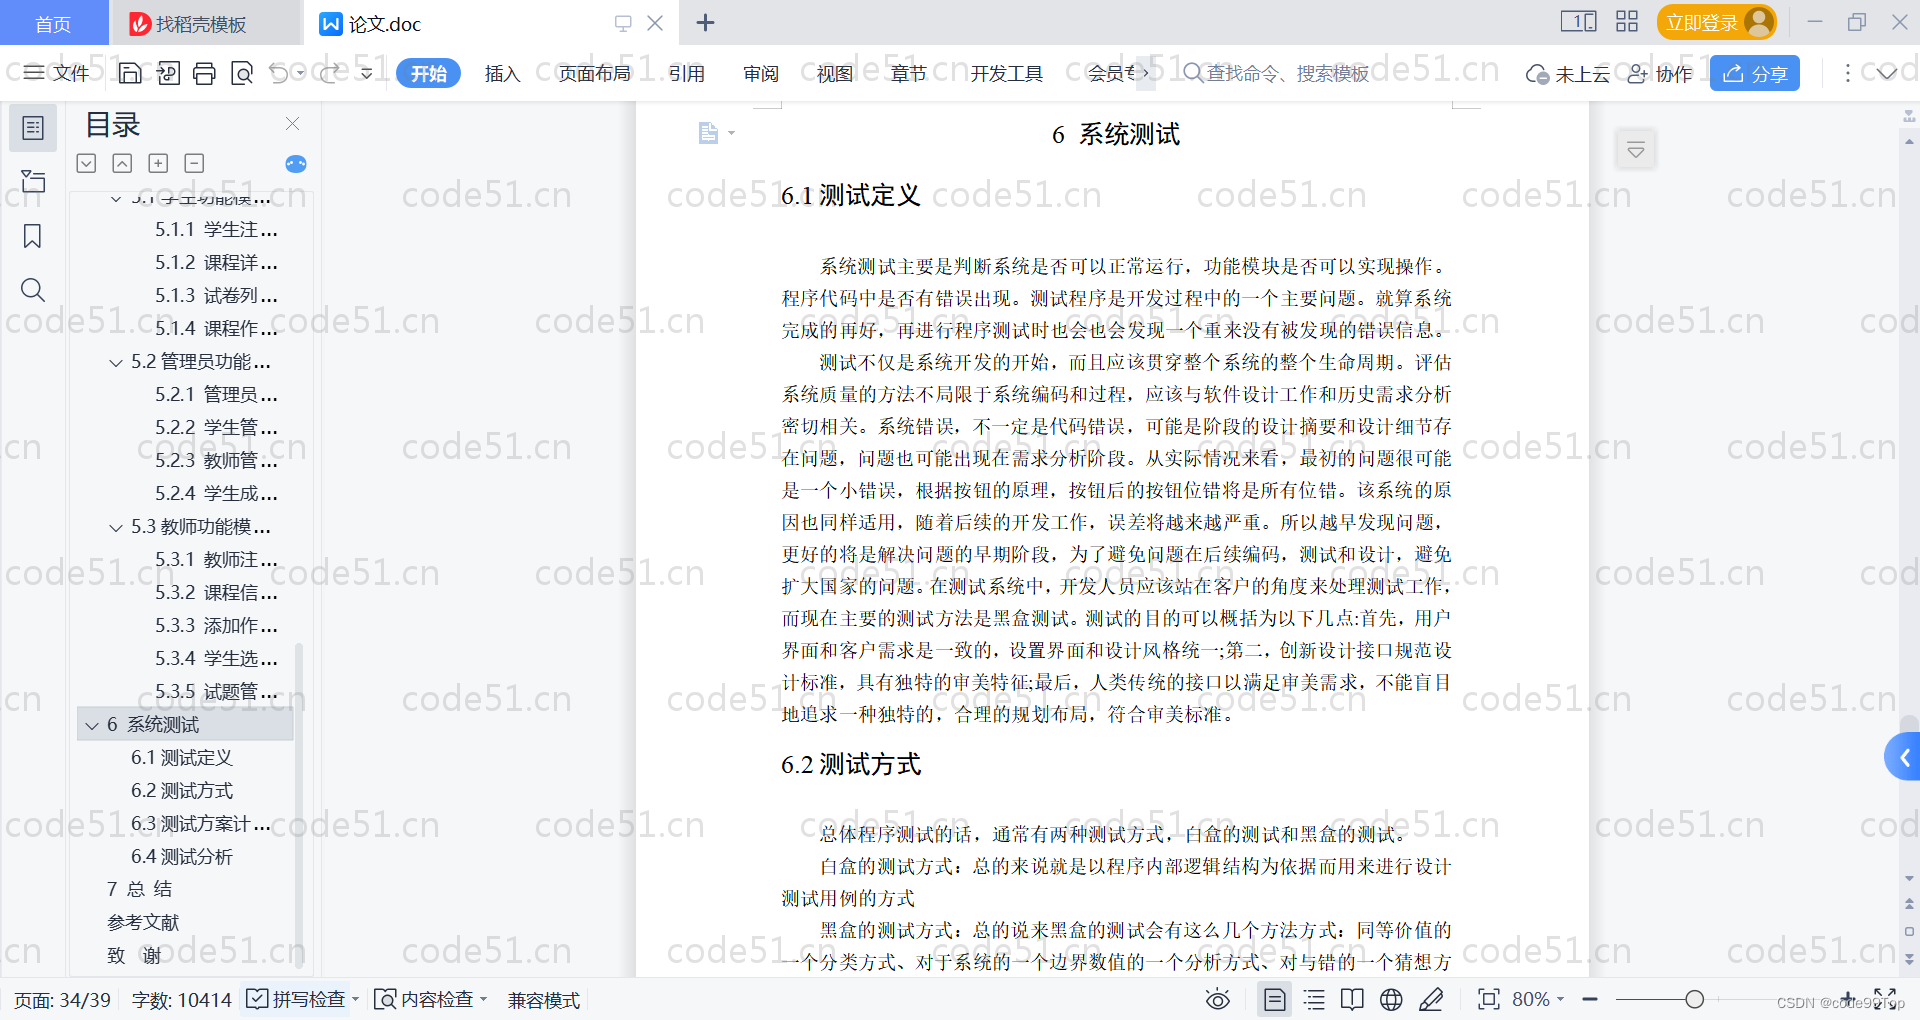The image size is (1920, 1020).
Task: Open the find magnifier icon in sidebar
Action: [x=33, y=290]
